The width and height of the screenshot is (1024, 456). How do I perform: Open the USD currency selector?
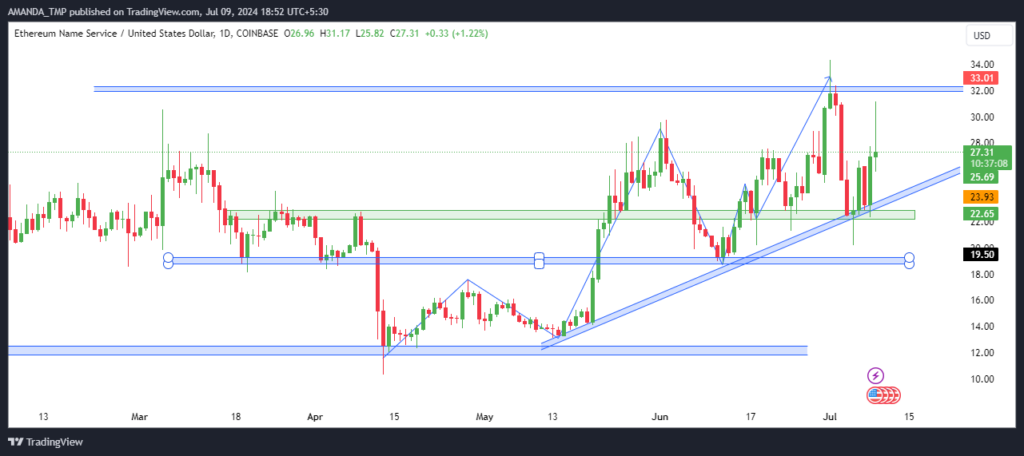pos(981,37)
